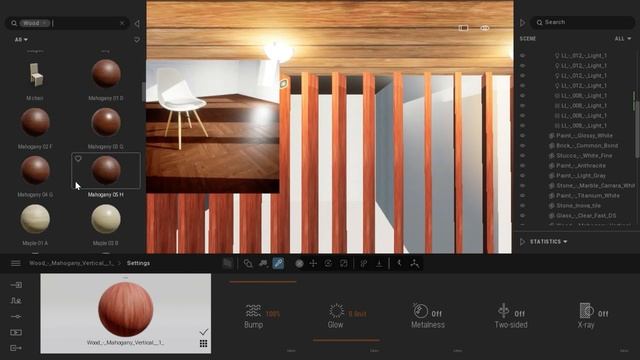Open the Media dock icon
The image size is (640, 360).
[16, 332]
